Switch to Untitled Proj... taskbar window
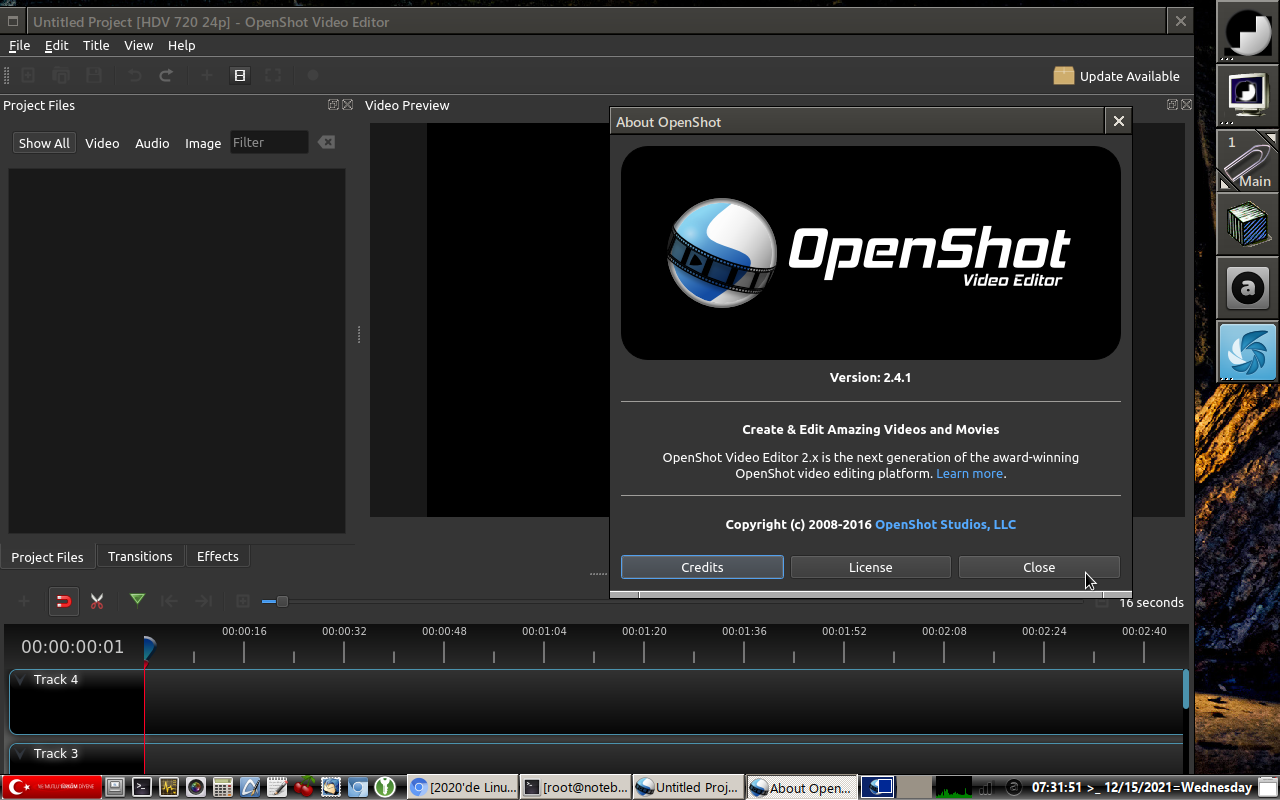Image resolution: width=1280 pixels, height=800 pixels. click(x=689, y=787)
